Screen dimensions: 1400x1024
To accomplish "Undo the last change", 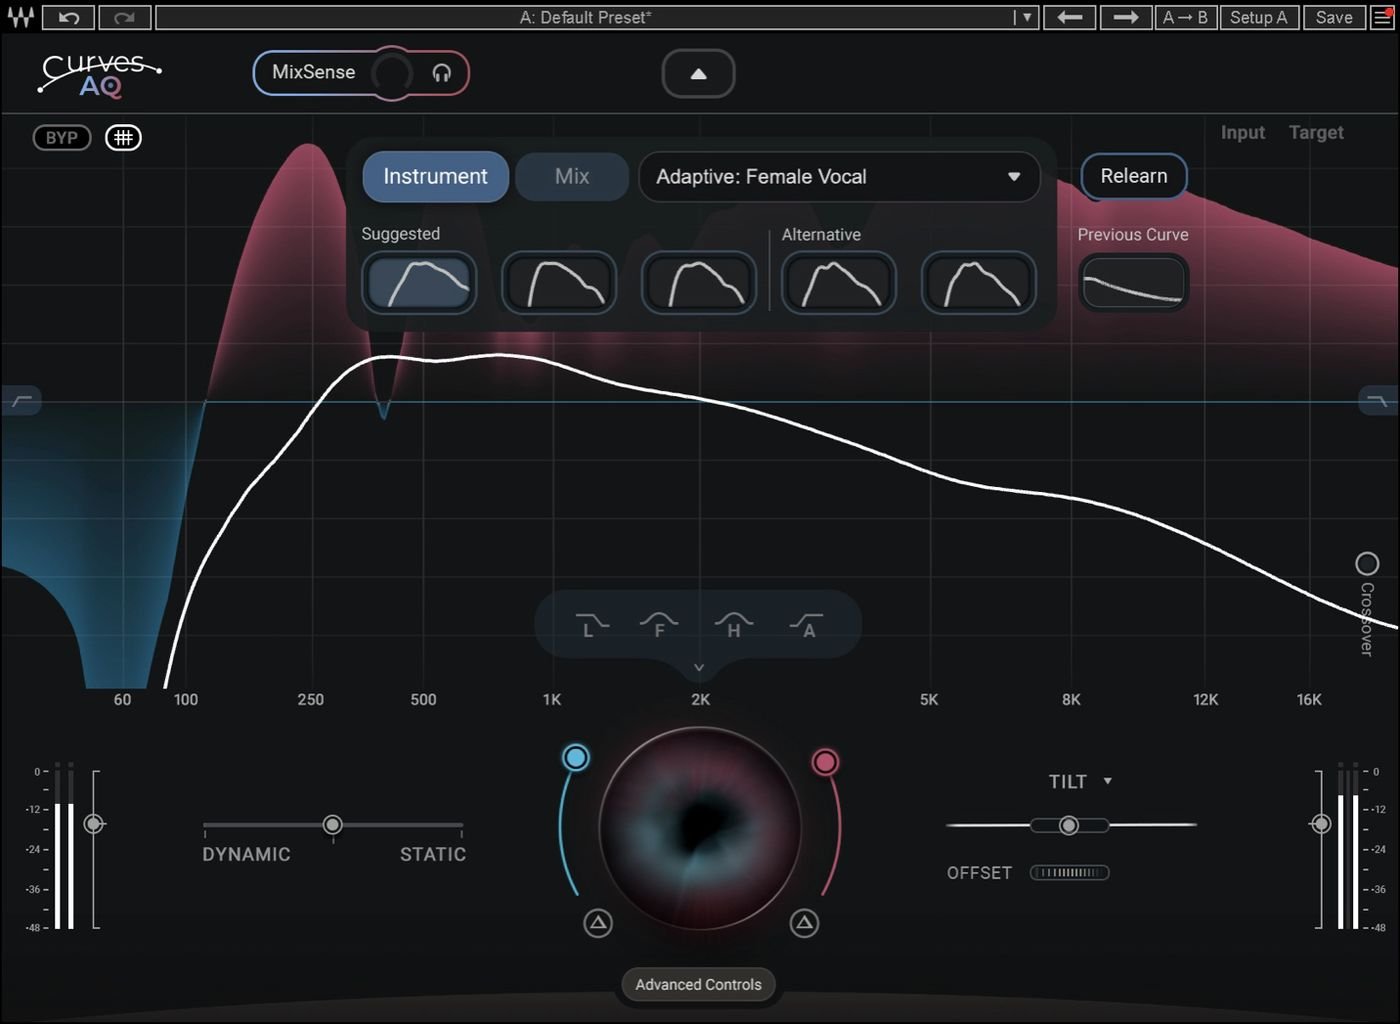I will 69,17.
